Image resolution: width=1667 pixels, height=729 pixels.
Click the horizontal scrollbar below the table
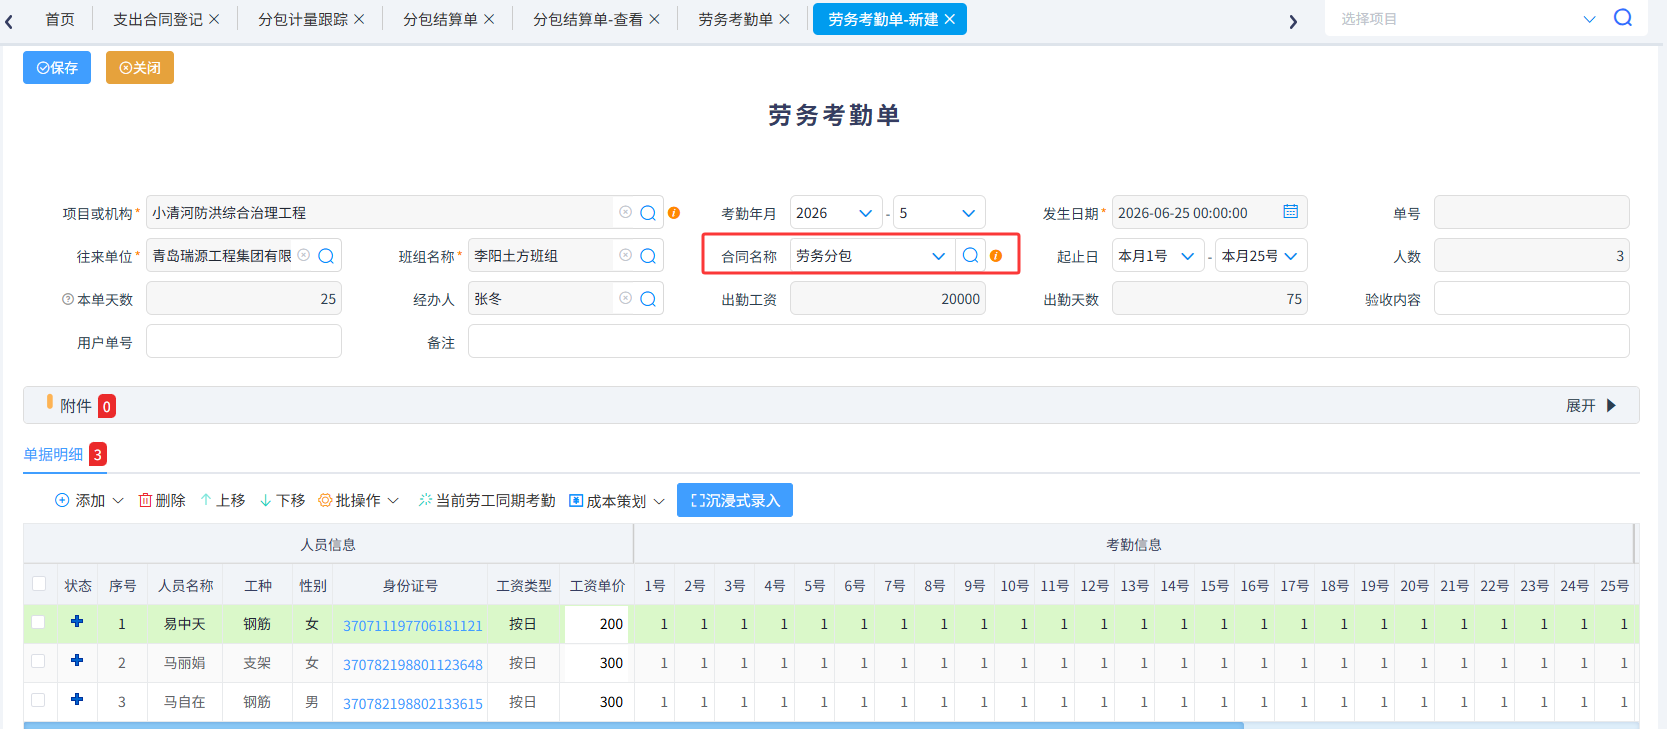[x=633, y=725]
